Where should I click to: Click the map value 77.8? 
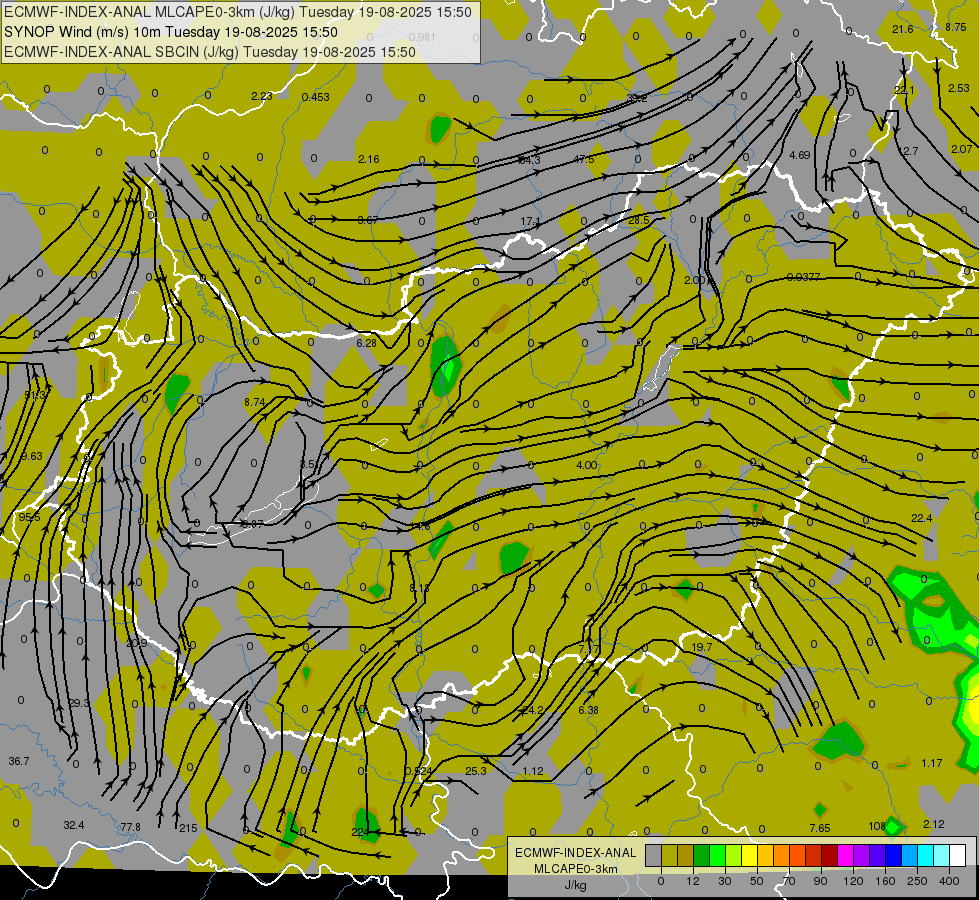[x=130, y=828]
